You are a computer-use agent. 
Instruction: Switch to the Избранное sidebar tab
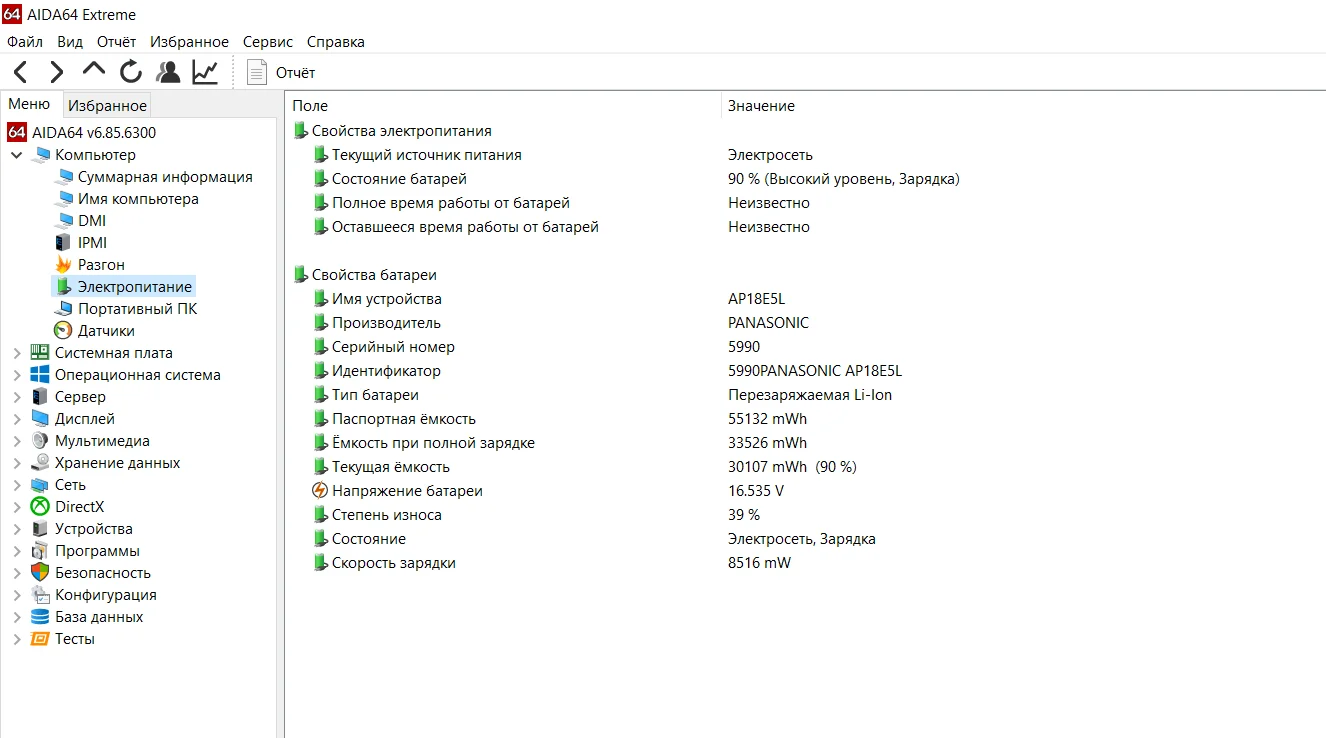[x=107, y=106]
